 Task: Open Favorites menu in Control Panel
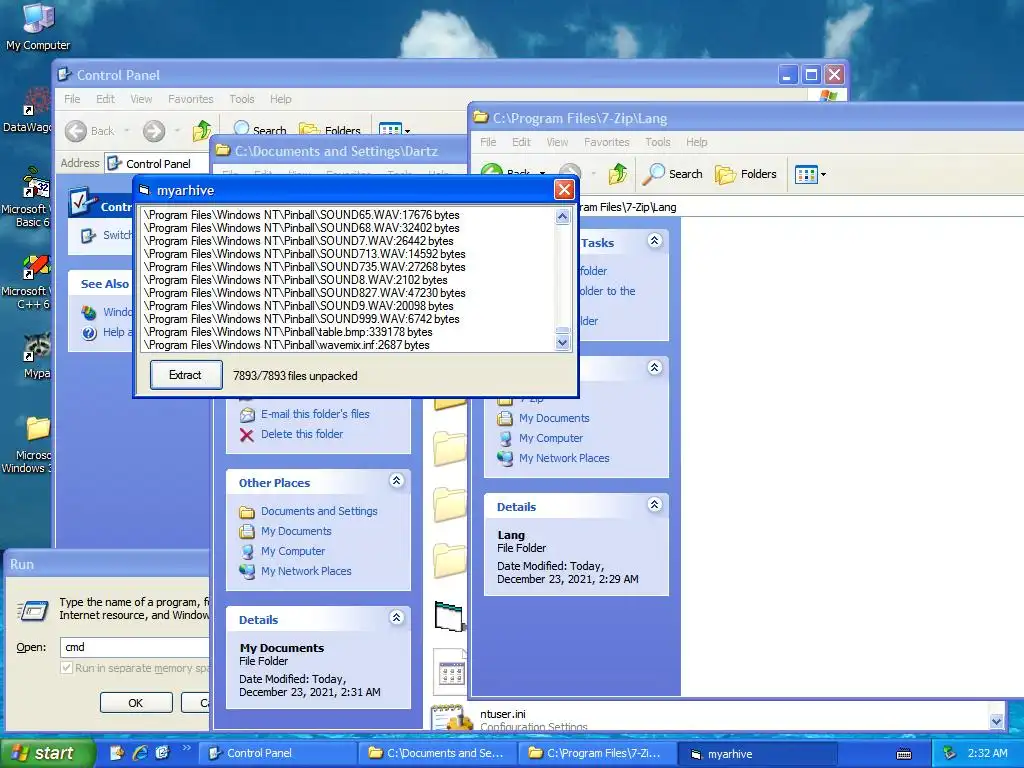[191, 99]
